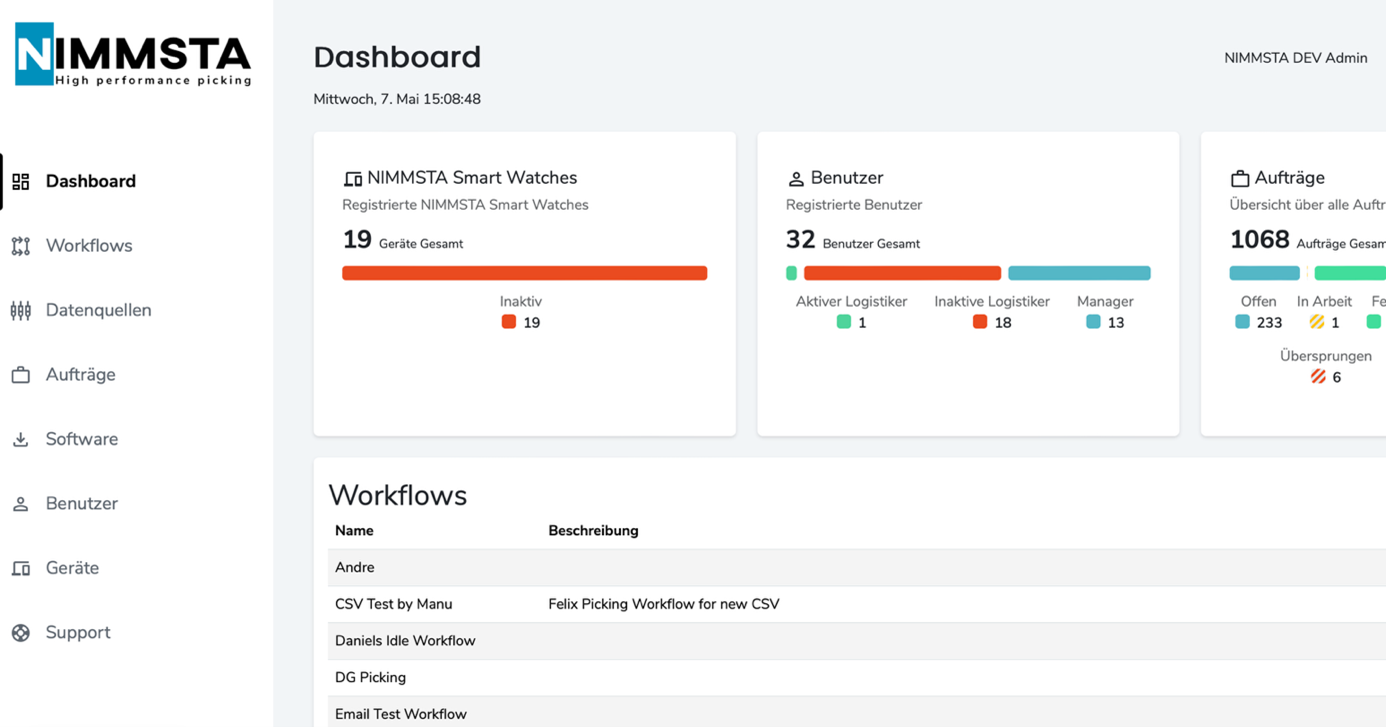Click the green Aktiver Logistiker legend swatch

(844, 322)
